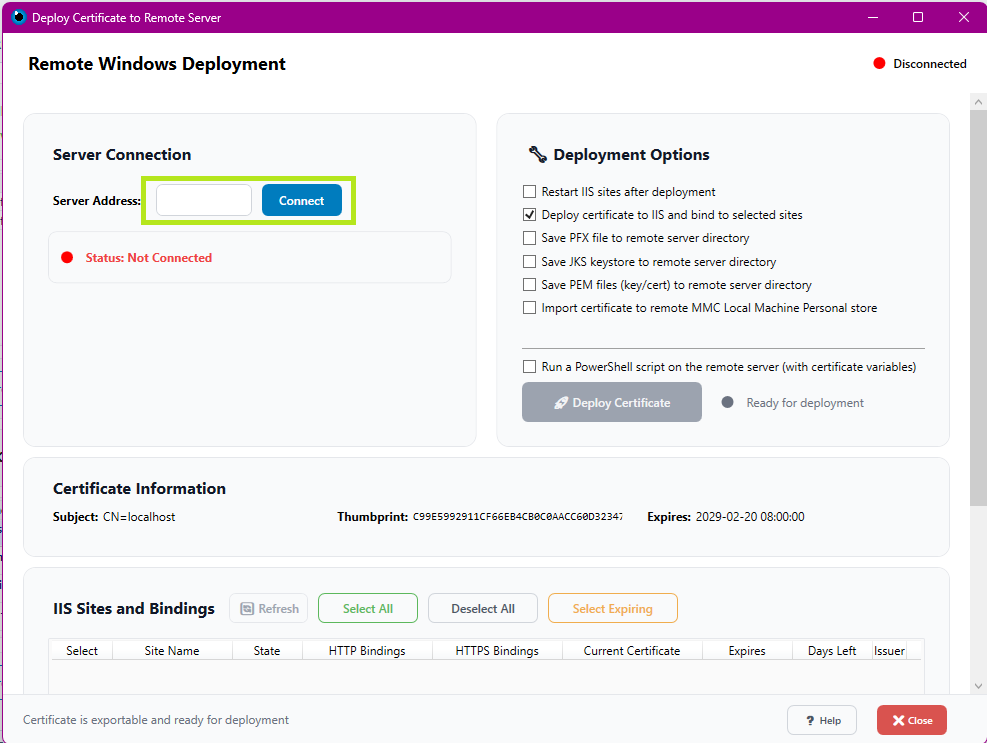Click the red Disconnected status dot
Viewport: 987px width, 743px height.
point(879,64)
